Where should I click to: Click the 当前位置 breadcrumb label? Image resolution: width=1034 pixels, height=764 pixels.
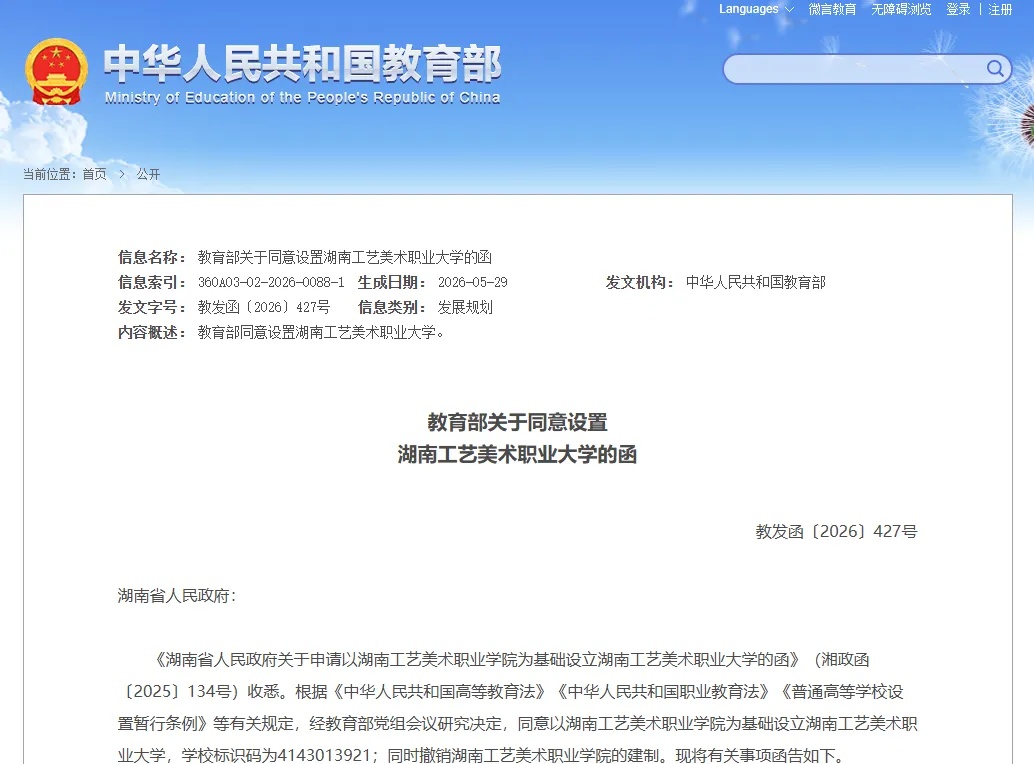(x=49, y=174)
